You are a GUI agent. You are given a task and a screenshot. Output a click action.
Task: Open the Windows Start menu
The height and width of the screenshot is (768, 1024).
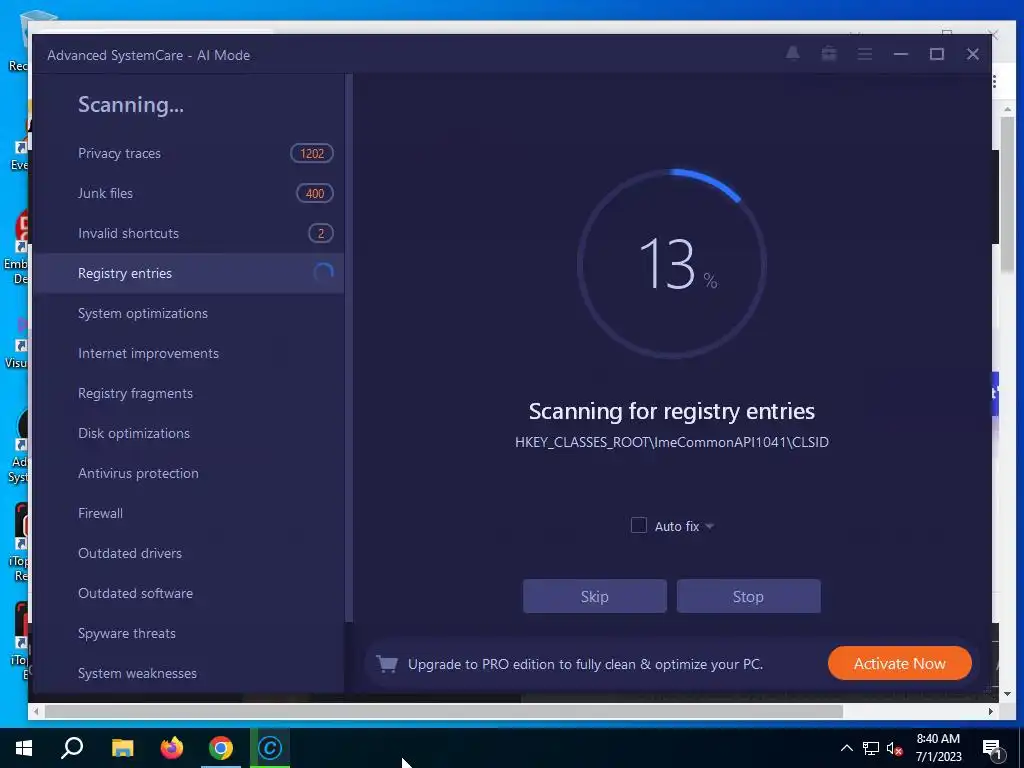[x=24, y=748]
